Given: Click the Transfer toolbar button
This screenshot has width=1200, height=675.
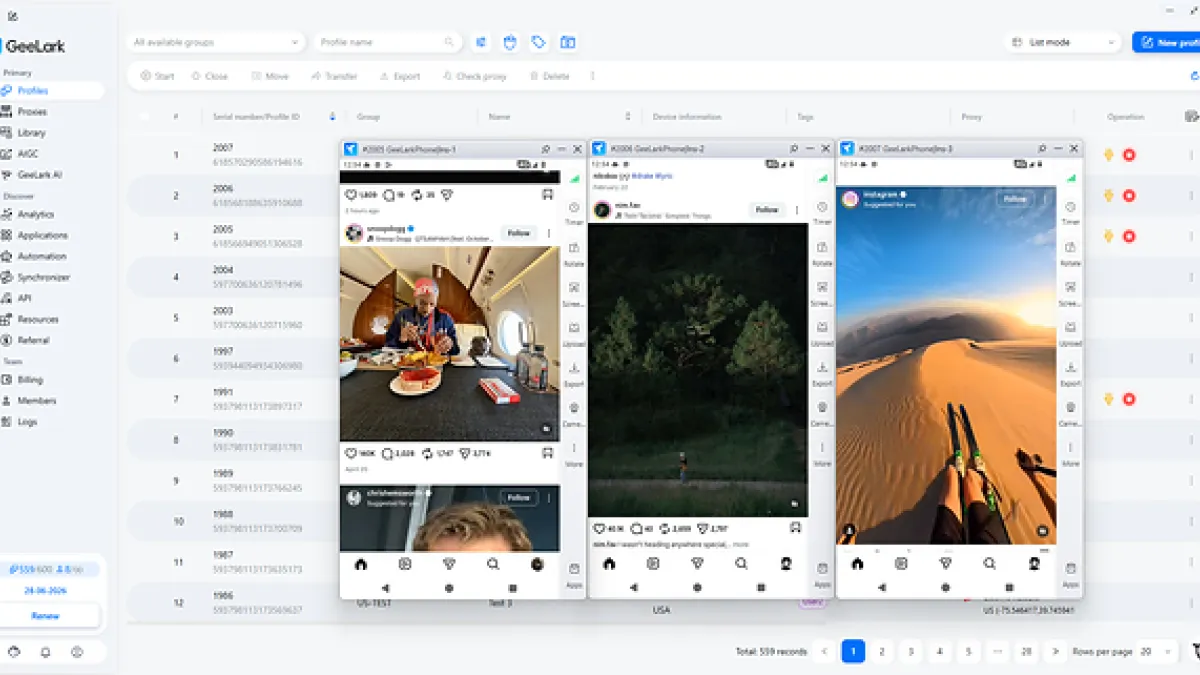Looking at the screenshot, I should pyautogui.click(x=333, y=76).
